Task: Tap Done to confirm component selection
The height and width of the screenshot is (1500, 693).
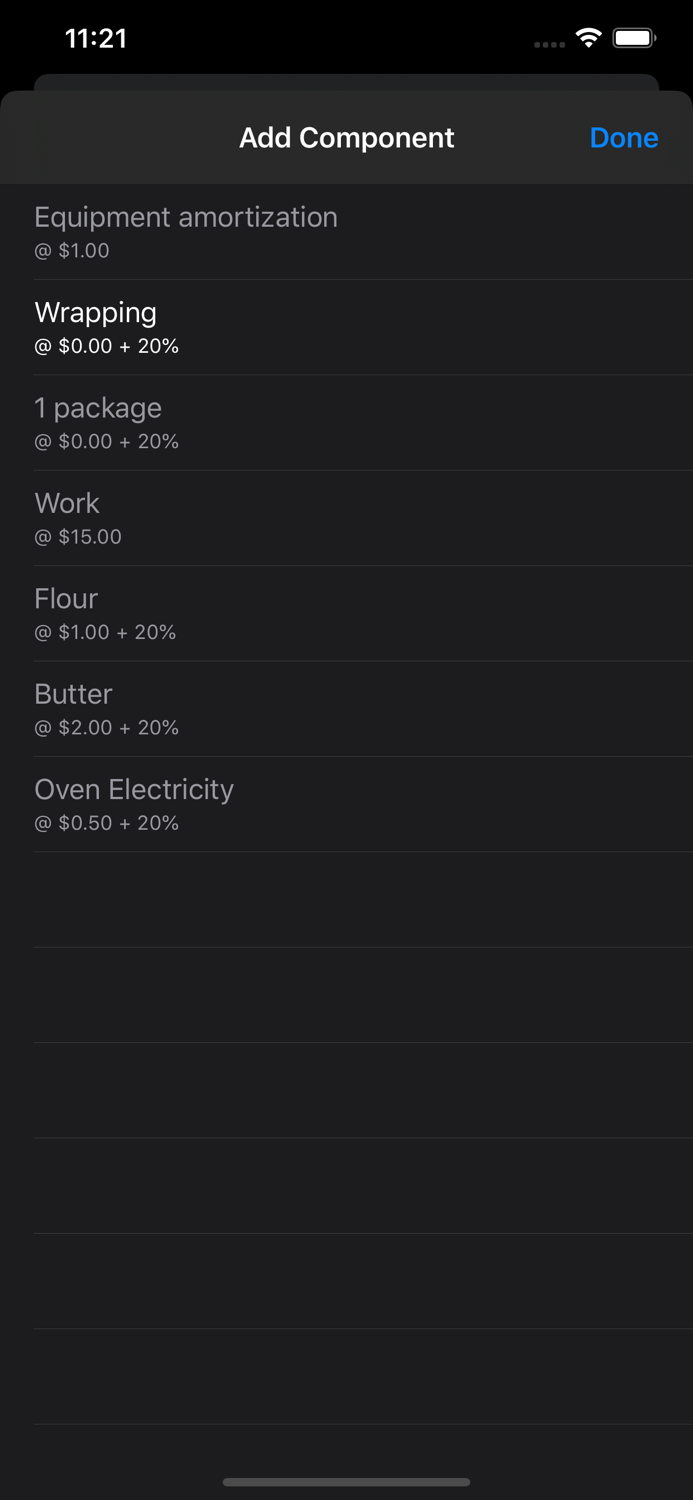Action: (623, 137)
